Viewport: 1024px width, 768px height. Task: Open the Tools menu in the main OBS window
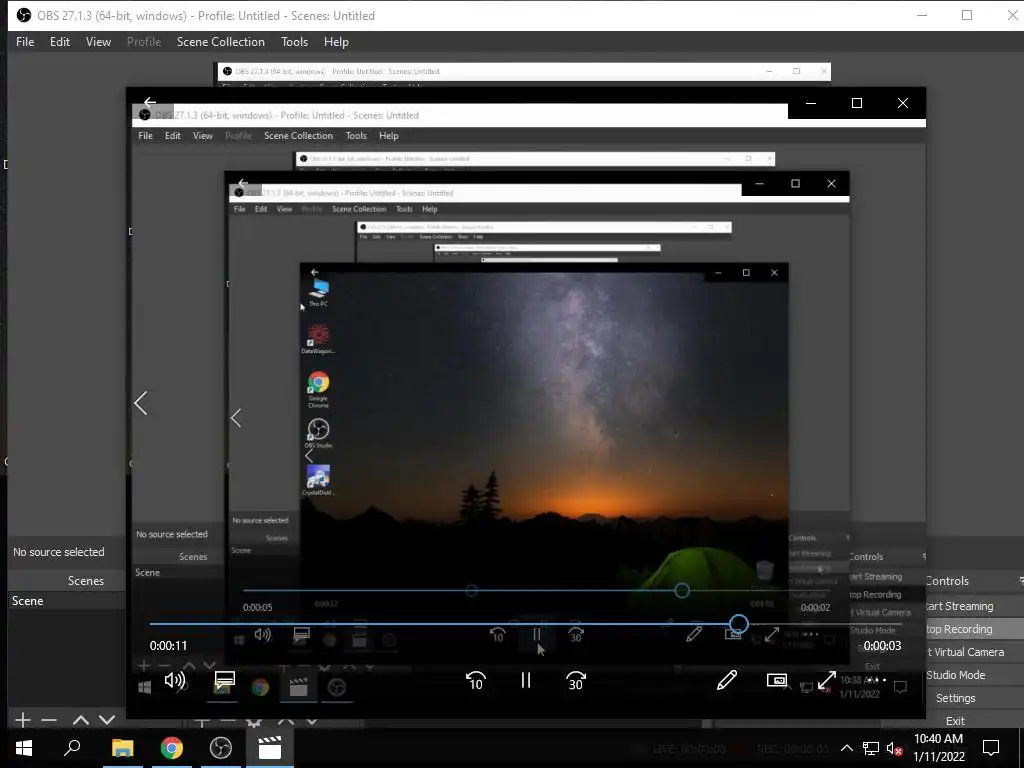(295, 42)
